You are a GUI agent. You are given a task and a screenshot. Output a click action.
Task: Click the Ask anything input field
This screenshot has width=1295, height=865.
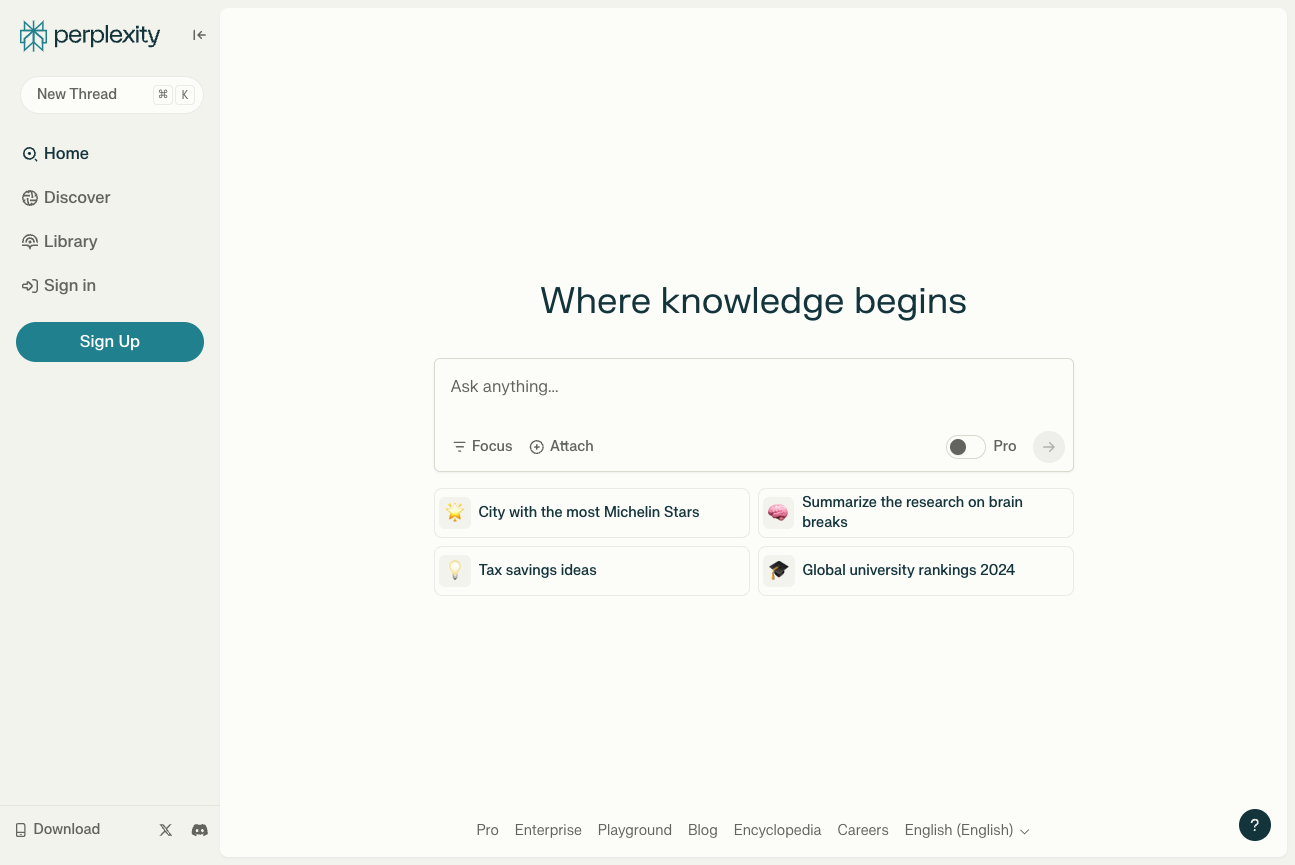(x=754, y=387)
